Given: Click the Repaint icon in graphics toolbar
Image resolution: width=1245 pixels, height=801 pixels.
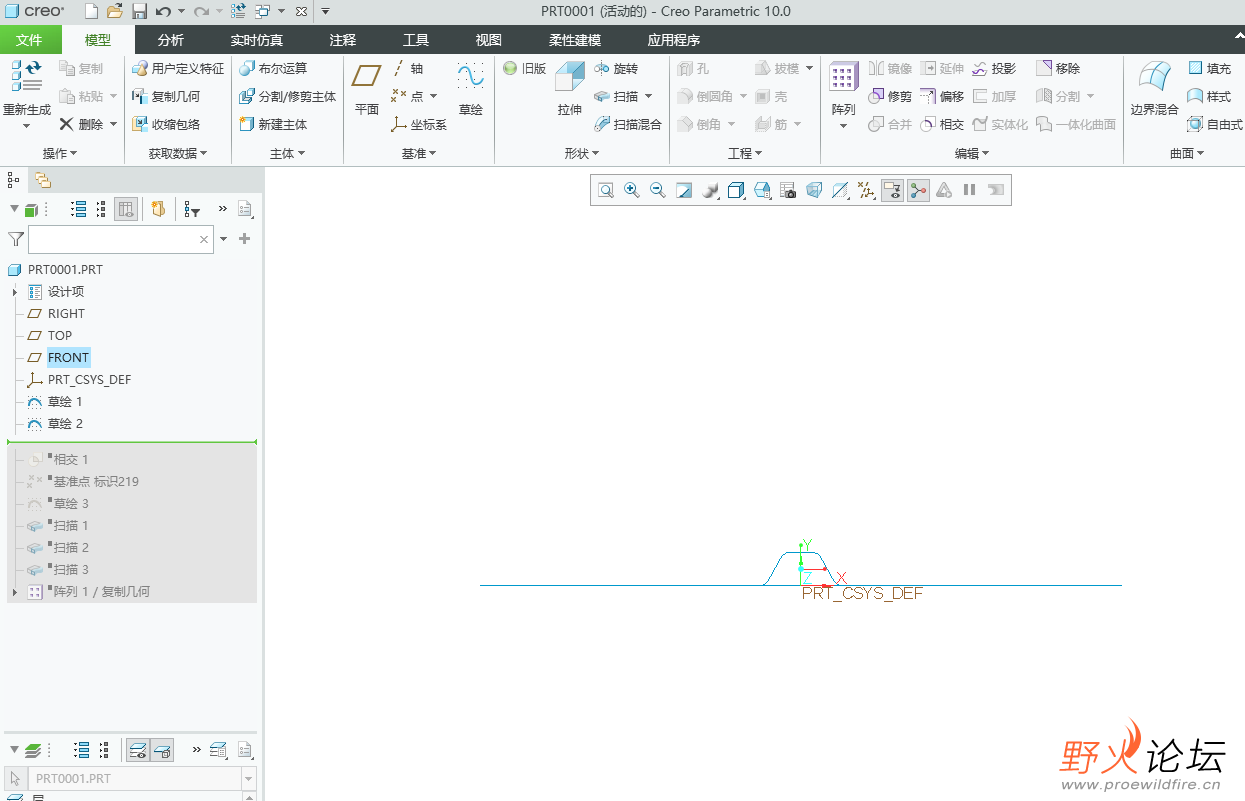Looking at the screenshot, I should coord(684,190).
